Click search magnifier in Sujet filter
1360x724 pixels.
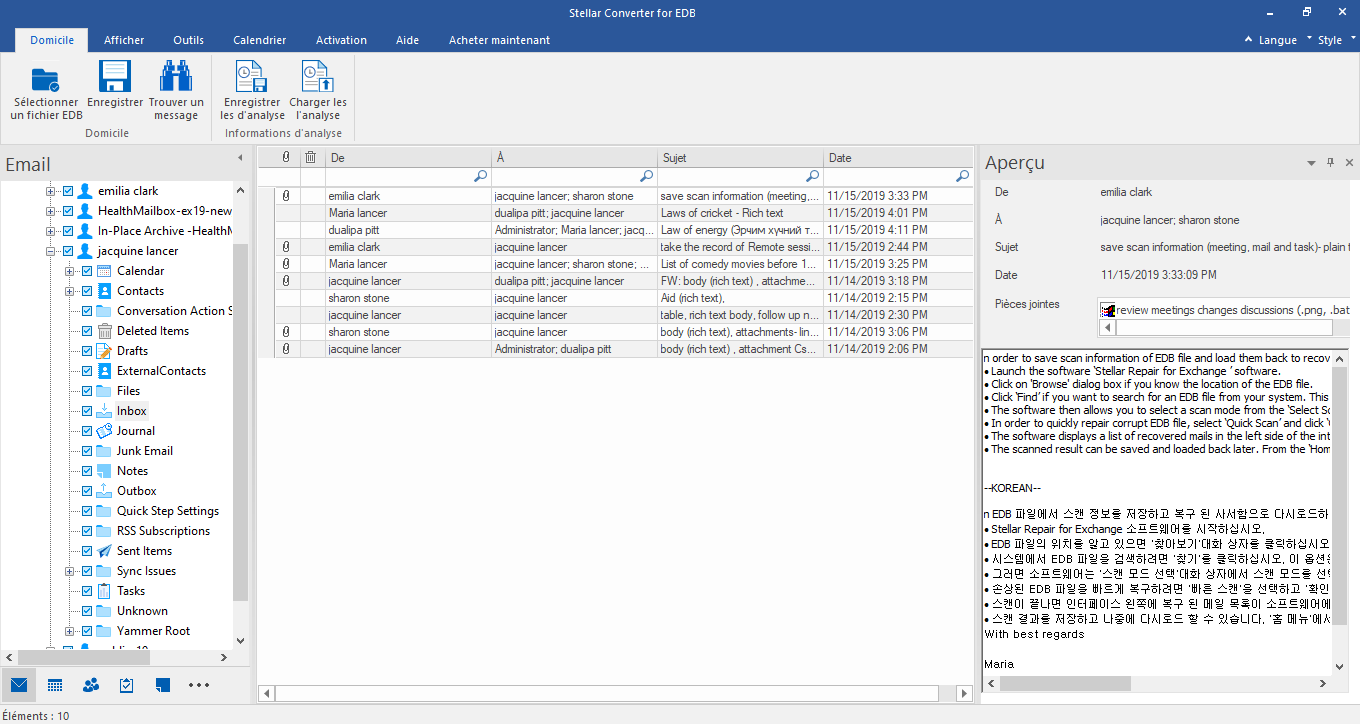tap(813, 176)
